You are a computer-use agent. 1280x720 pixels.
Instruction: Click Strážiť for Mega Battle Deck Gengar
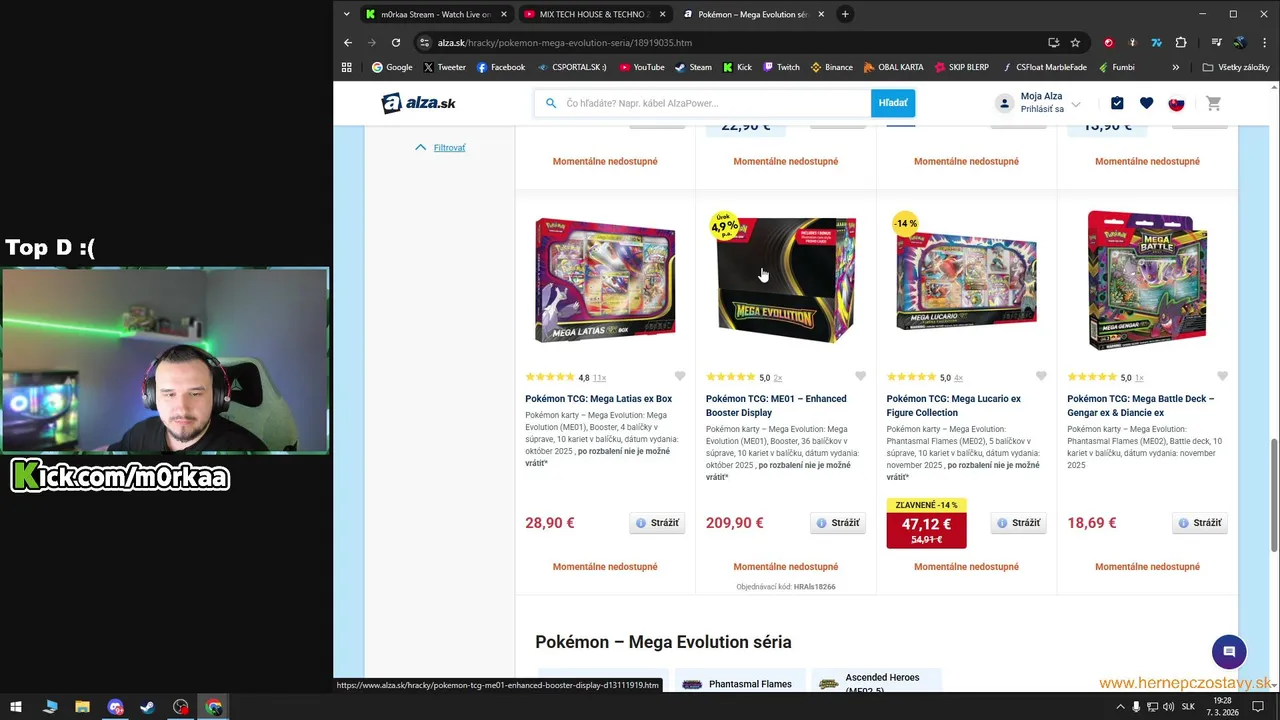click(x=1199, y=523)
